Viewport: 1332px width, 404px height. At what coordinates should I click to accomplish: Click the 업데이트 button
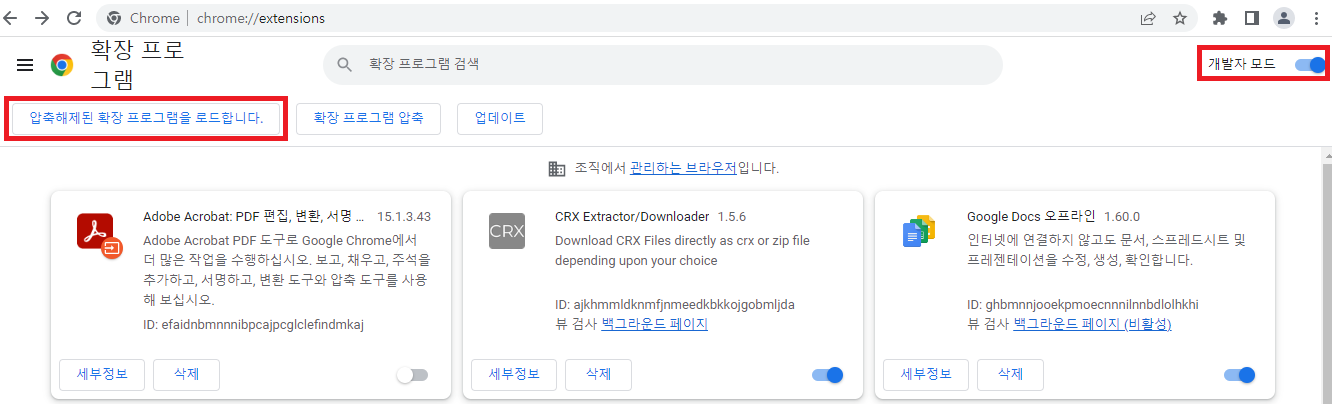500,118
